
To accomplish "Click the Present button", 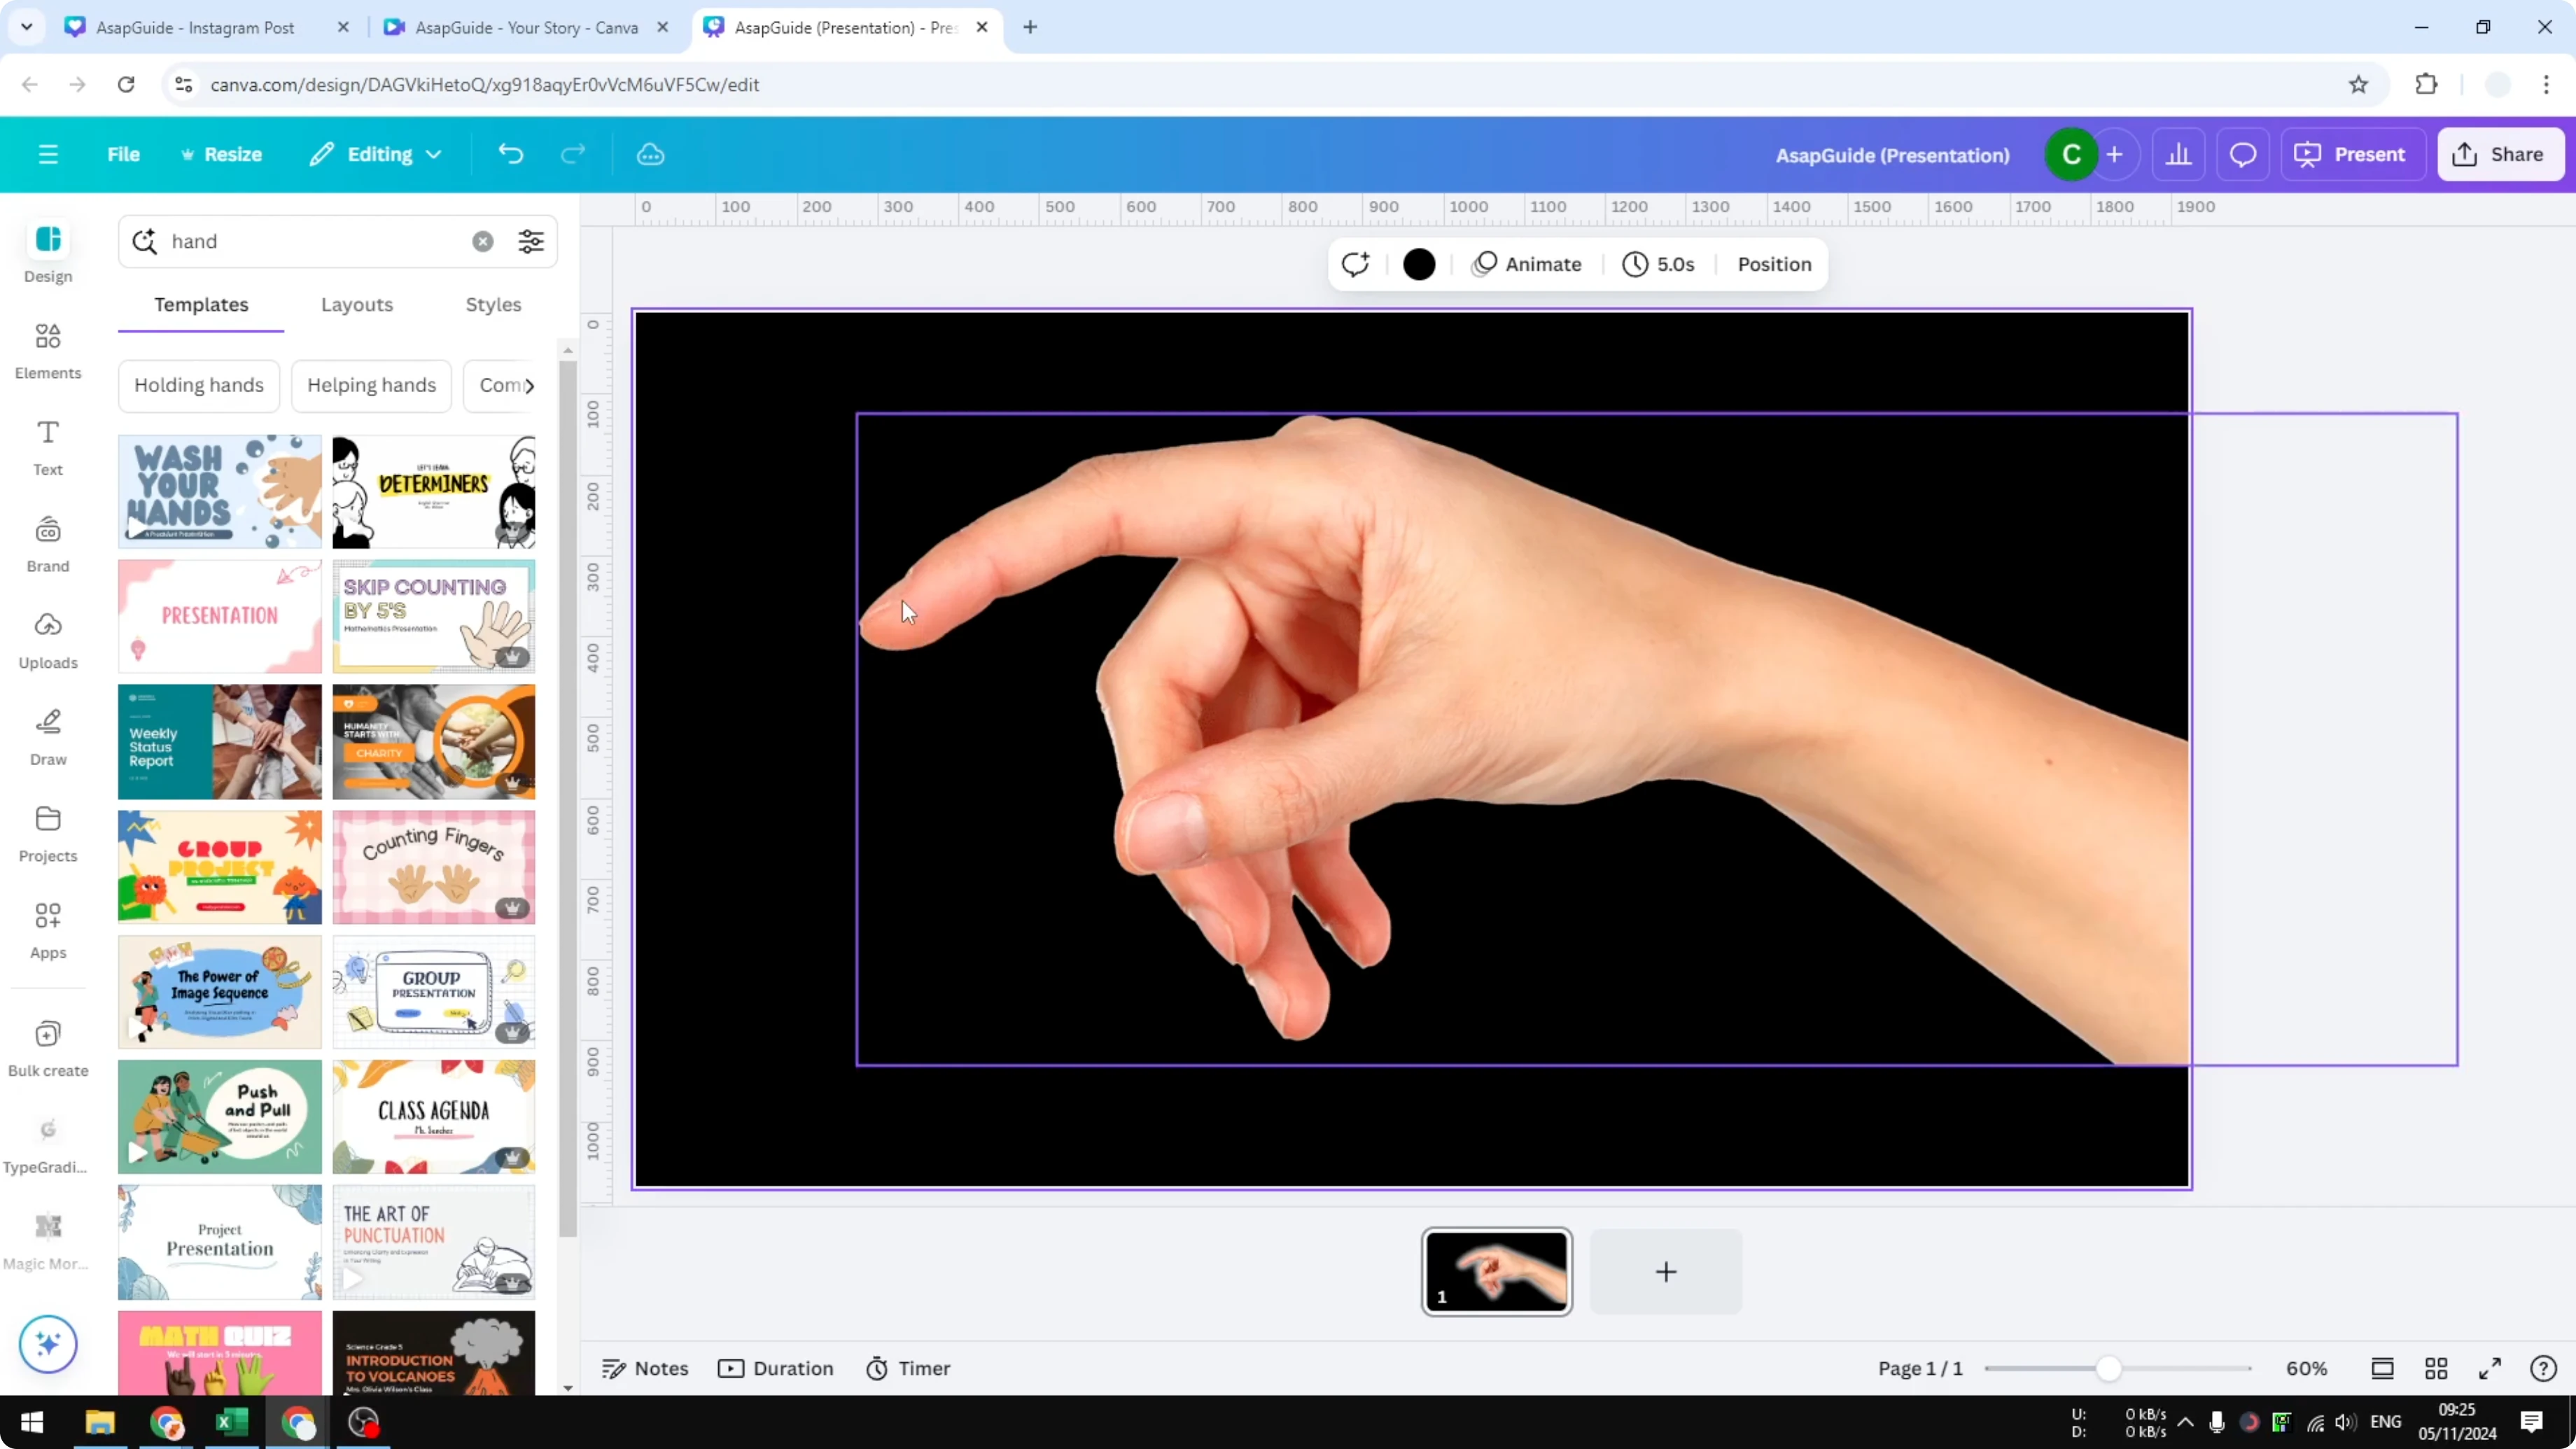I will (x=2353, y=154).
